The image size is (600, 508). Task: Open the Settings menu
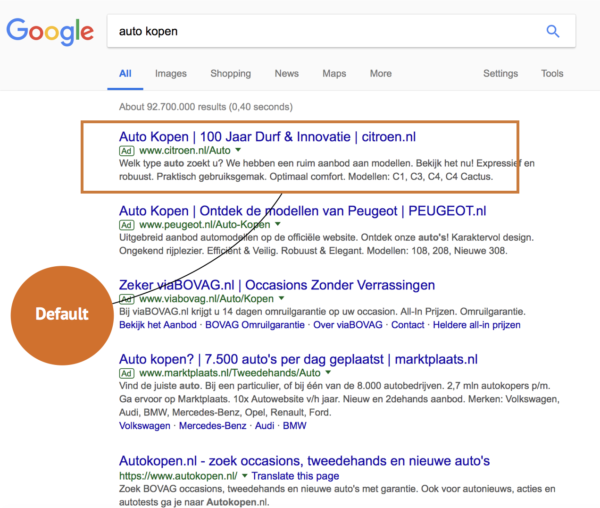point(501,73)
